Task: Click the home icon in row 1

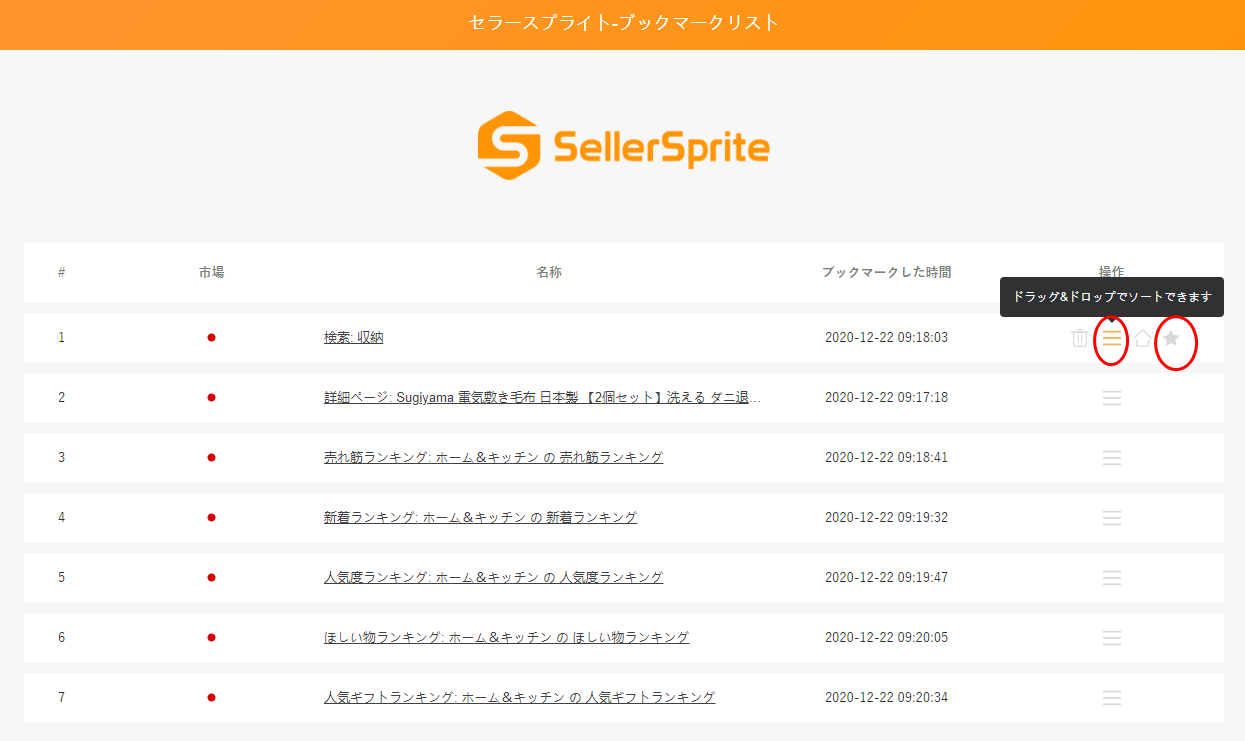Action: pos(1142,338)
